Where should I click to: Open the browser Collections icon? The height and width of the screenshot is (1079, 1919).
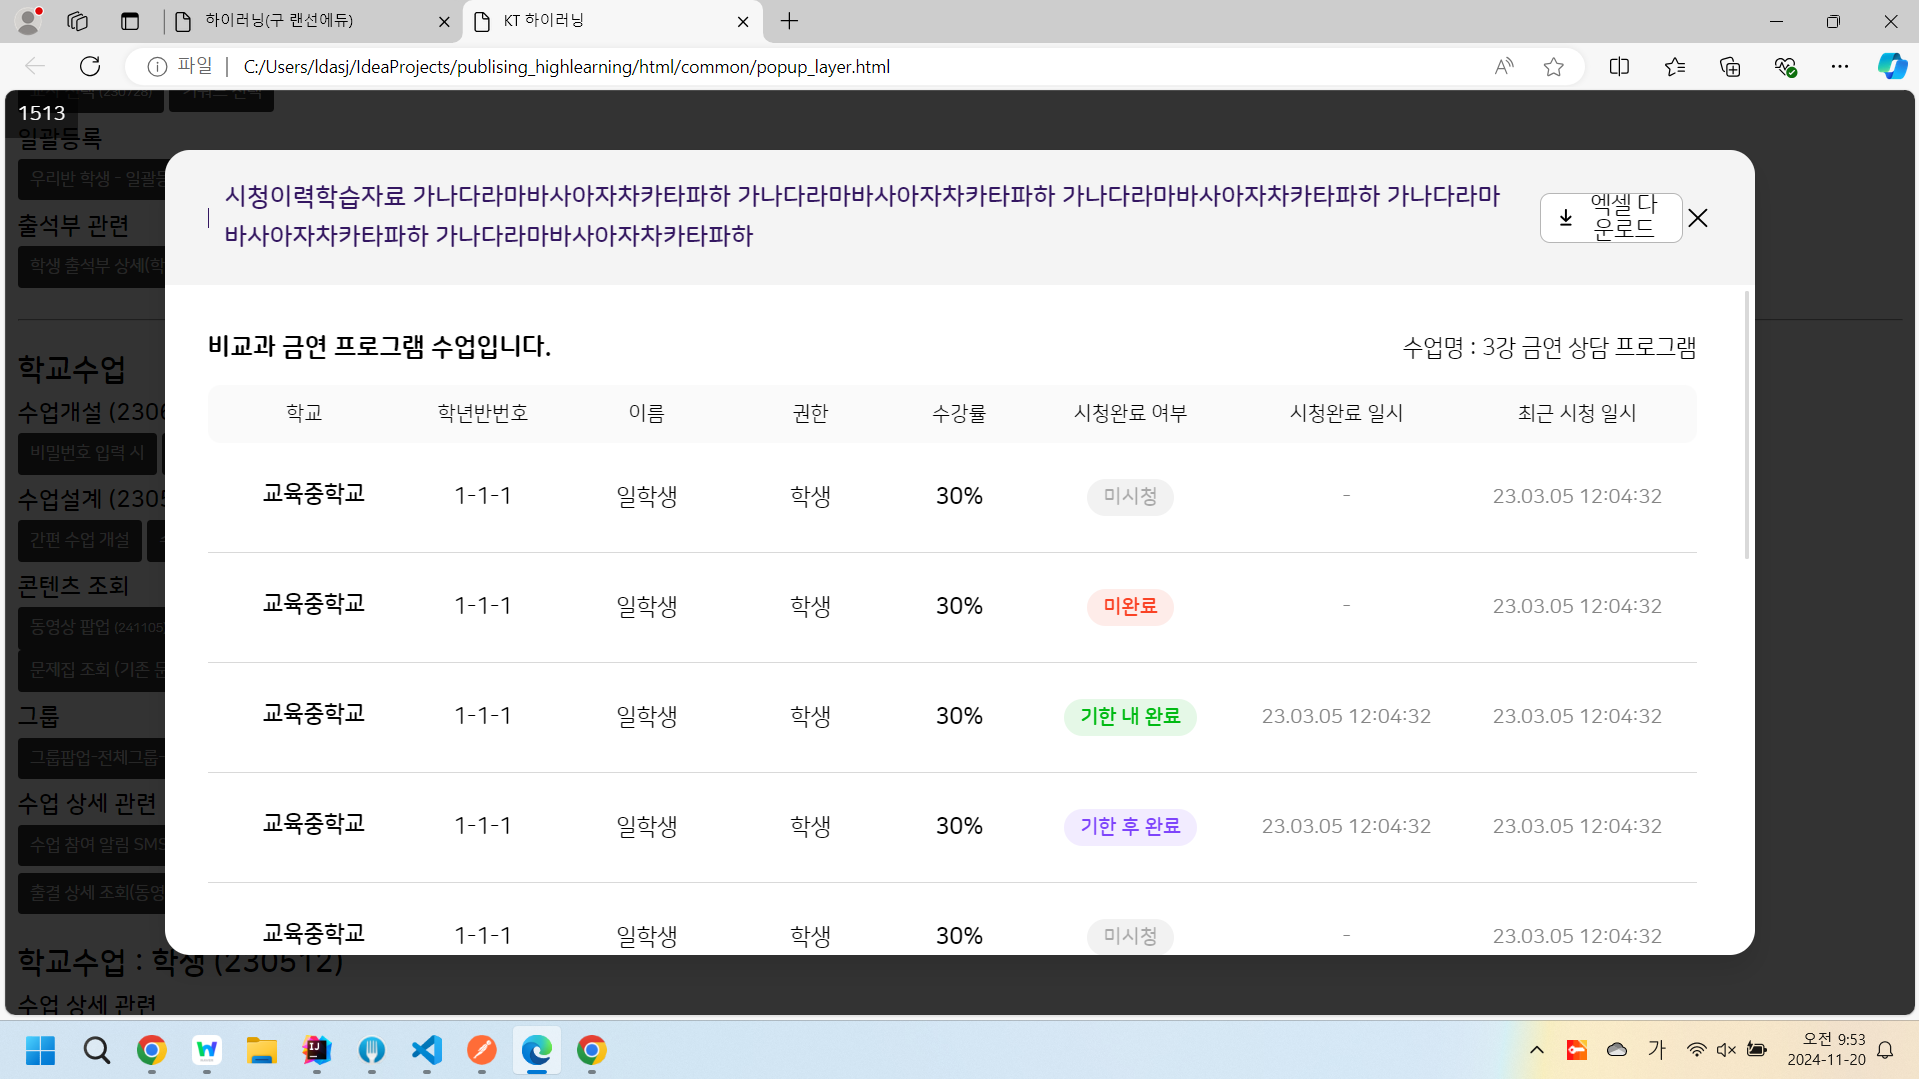click(1730, 67)
